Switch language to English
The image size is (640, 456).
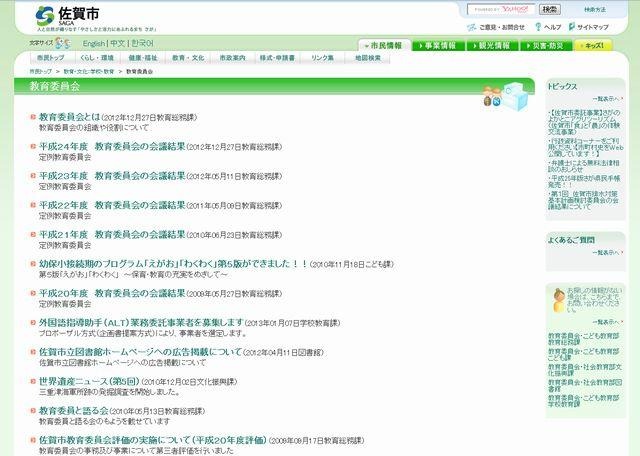(x=93, y=43)
